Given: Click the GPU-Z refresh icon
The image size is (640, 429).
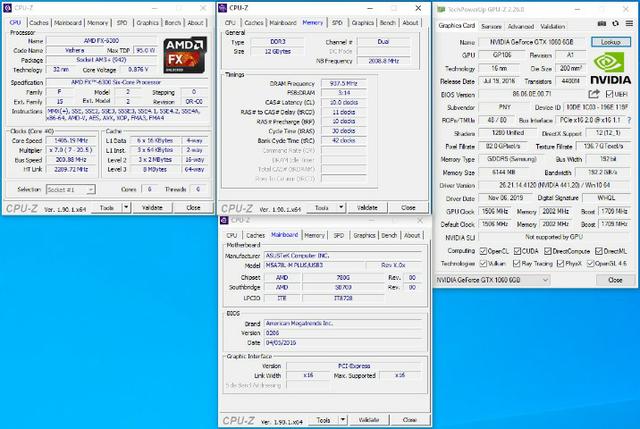Looking at the screenshot, I should (x=615, y=24).
